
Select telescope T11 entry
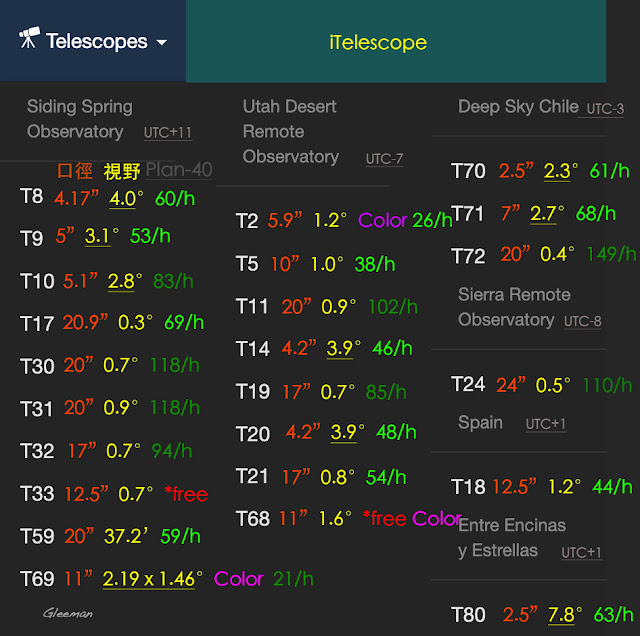[x=251, y=306]
